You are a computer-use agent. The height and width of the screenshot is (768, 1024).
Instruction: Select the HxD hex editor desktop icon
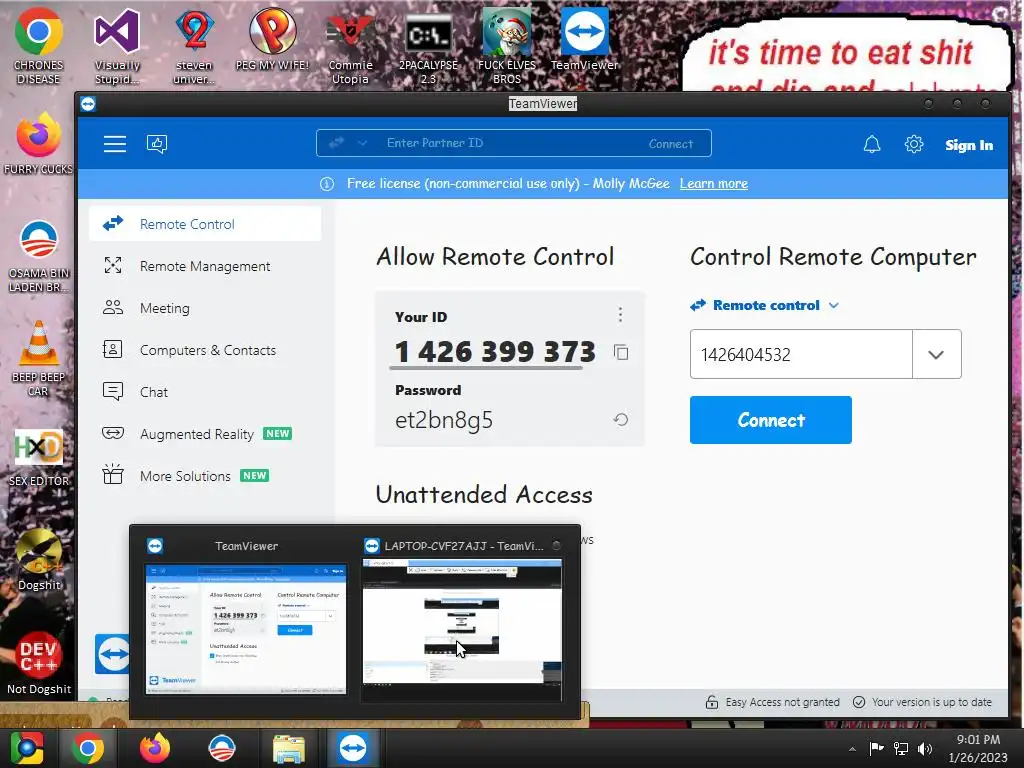click(39, 457)
